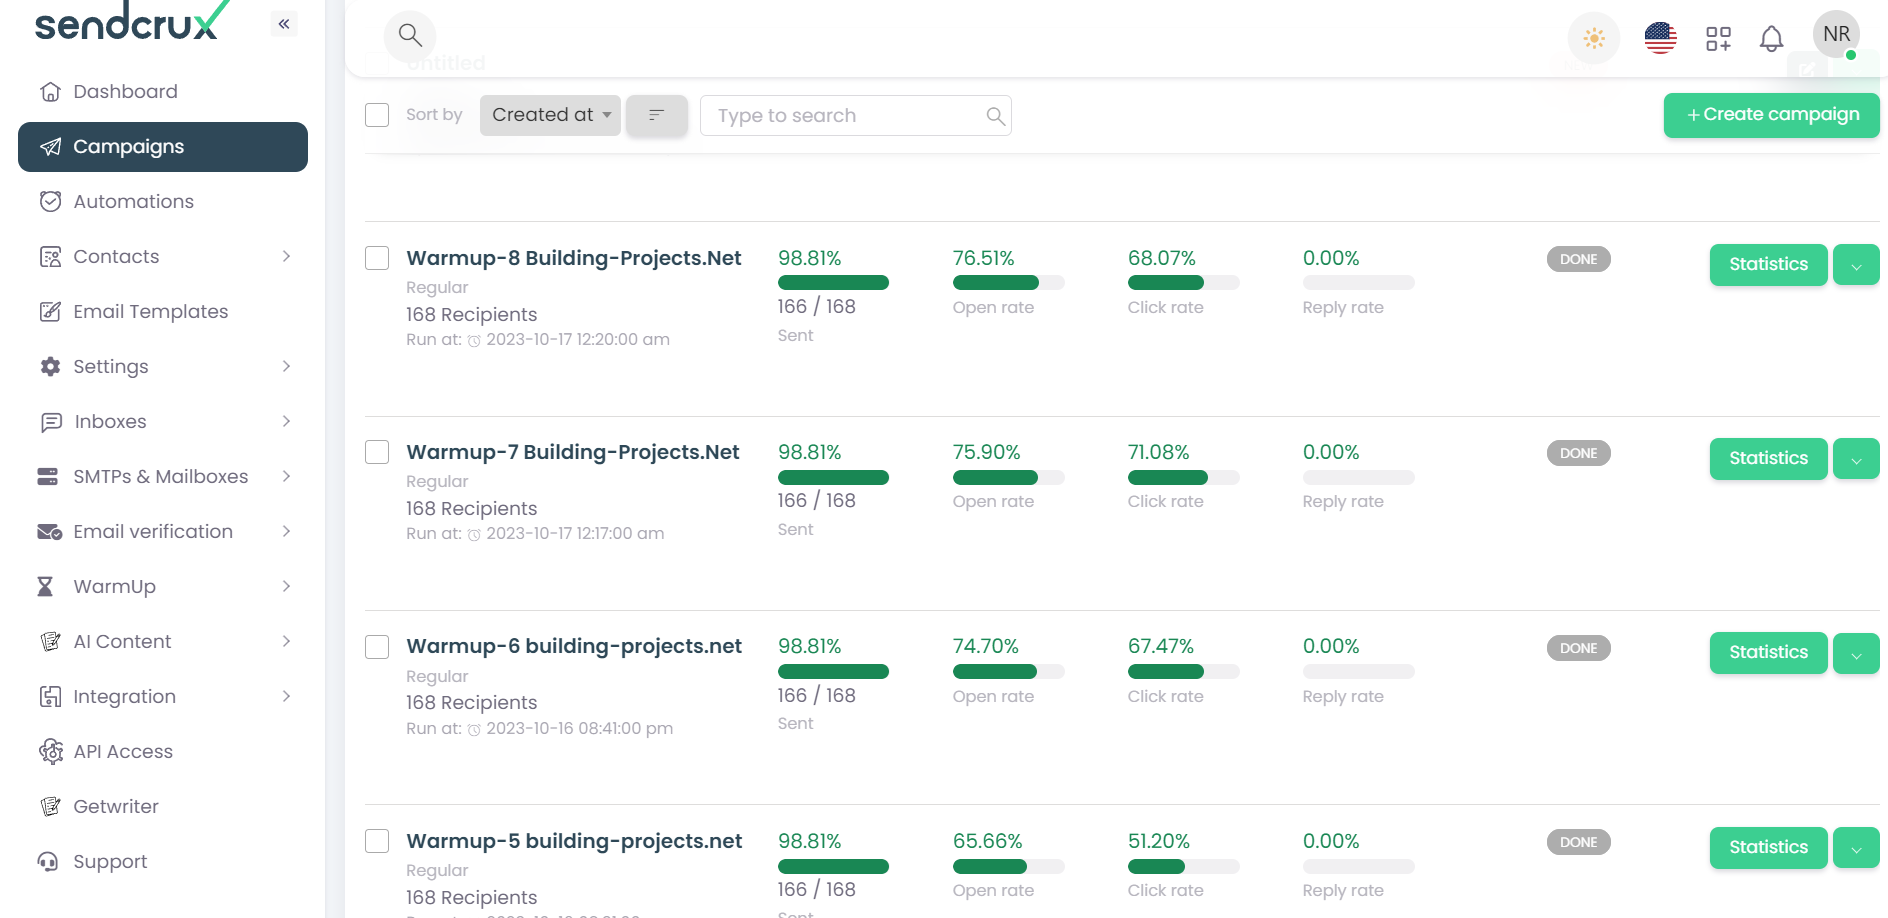1888x918 pixels.
Task: Go to Dashboard in the sidebar
Action: point(125,92)
